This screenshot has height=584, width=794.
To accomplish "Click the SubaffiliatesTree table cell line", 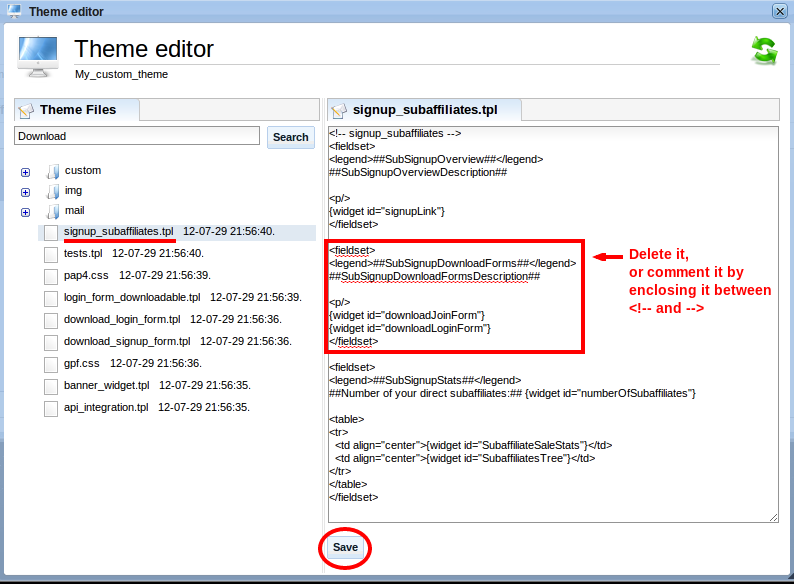I will pyautogui.click(x=465, y=458).
